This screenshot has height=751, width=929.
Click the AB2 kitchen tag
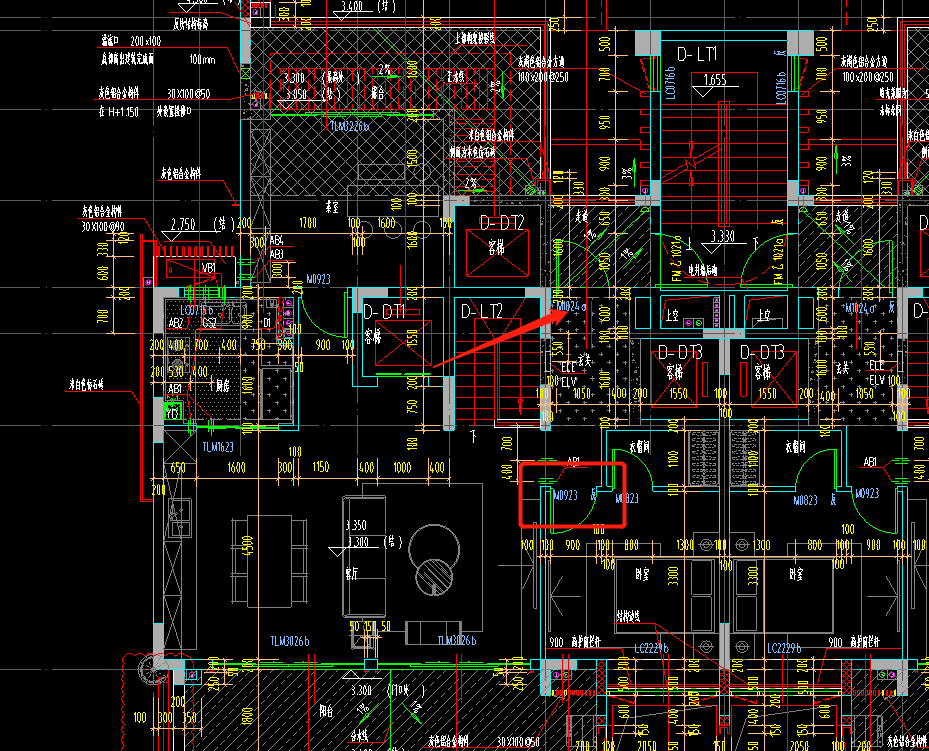coord(176,323)
